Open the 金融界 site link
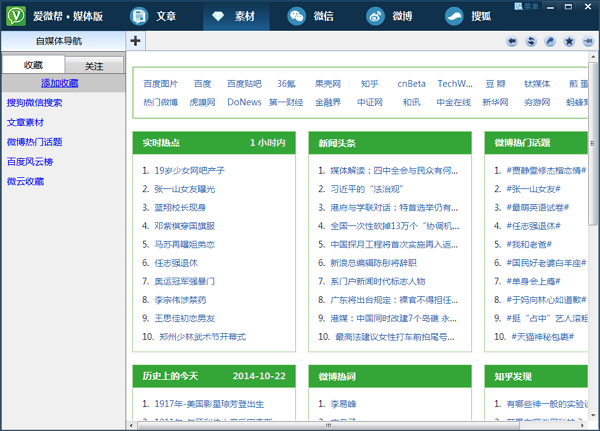Screen dimensions: 600x431 click(328, 102)
